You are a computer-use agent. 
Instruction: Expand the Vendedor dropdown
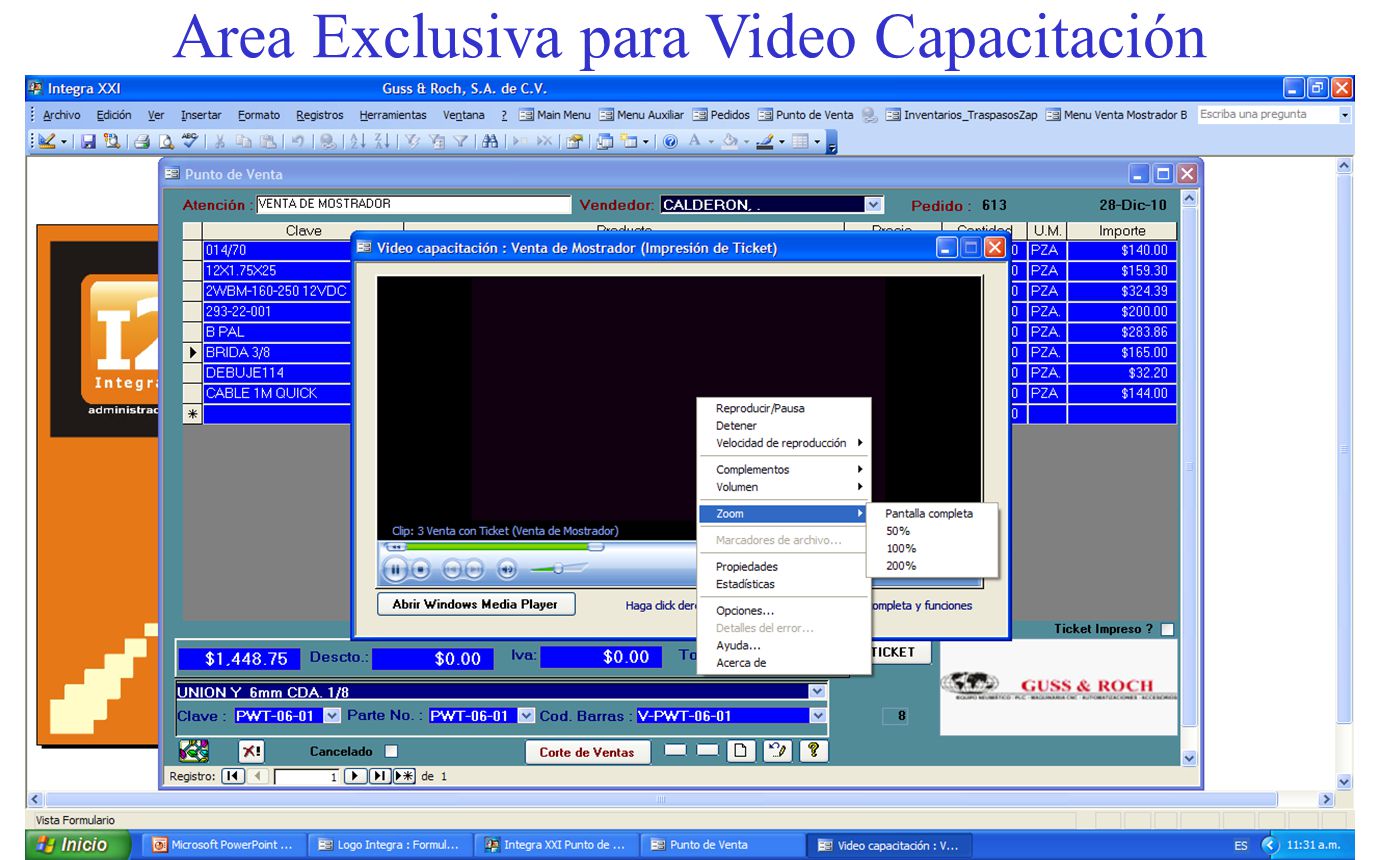(873, 205)
